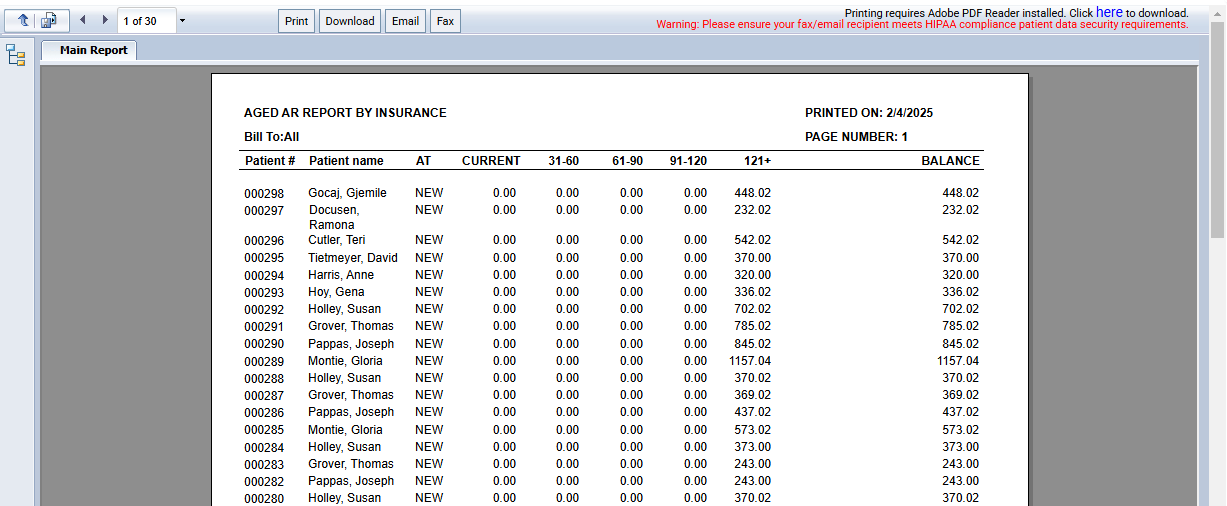Image resolution: width=1227 pixels, height=506 pixels.
Task: Switch to the Main Report tab
Action: 93,50
